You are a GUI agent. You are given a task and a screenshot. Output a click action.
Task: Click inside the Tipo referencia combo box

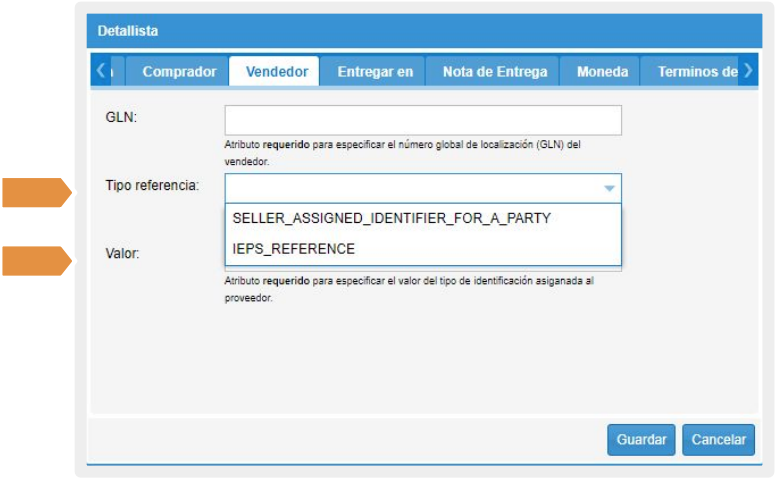click(x=410, y=188)
